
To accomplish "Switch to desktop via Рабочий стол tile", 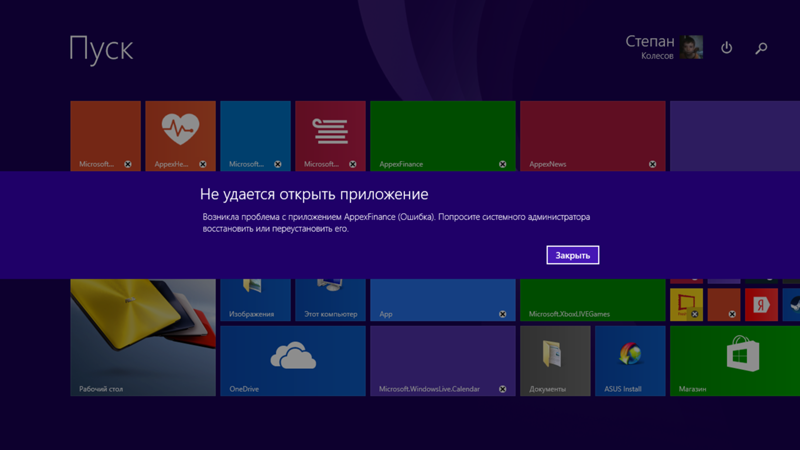I will 143,338.
